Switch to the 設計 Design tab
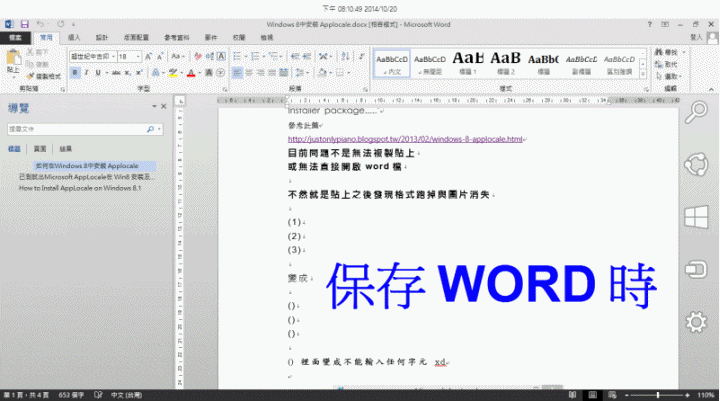 (101, 38)
